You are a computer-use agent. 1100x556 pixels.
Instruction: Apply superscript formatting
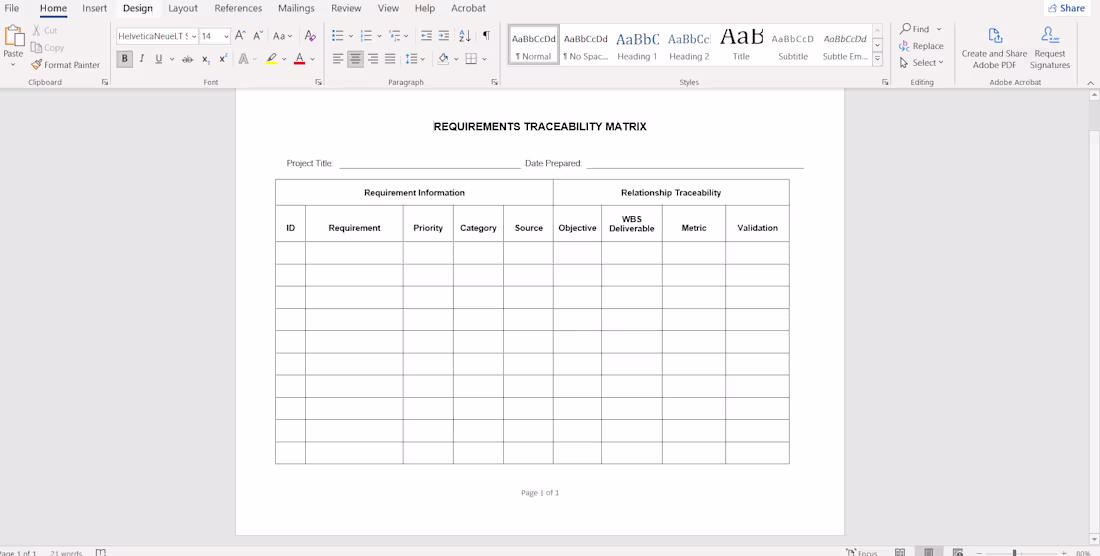pyautogui.click(x=223, y=60)
